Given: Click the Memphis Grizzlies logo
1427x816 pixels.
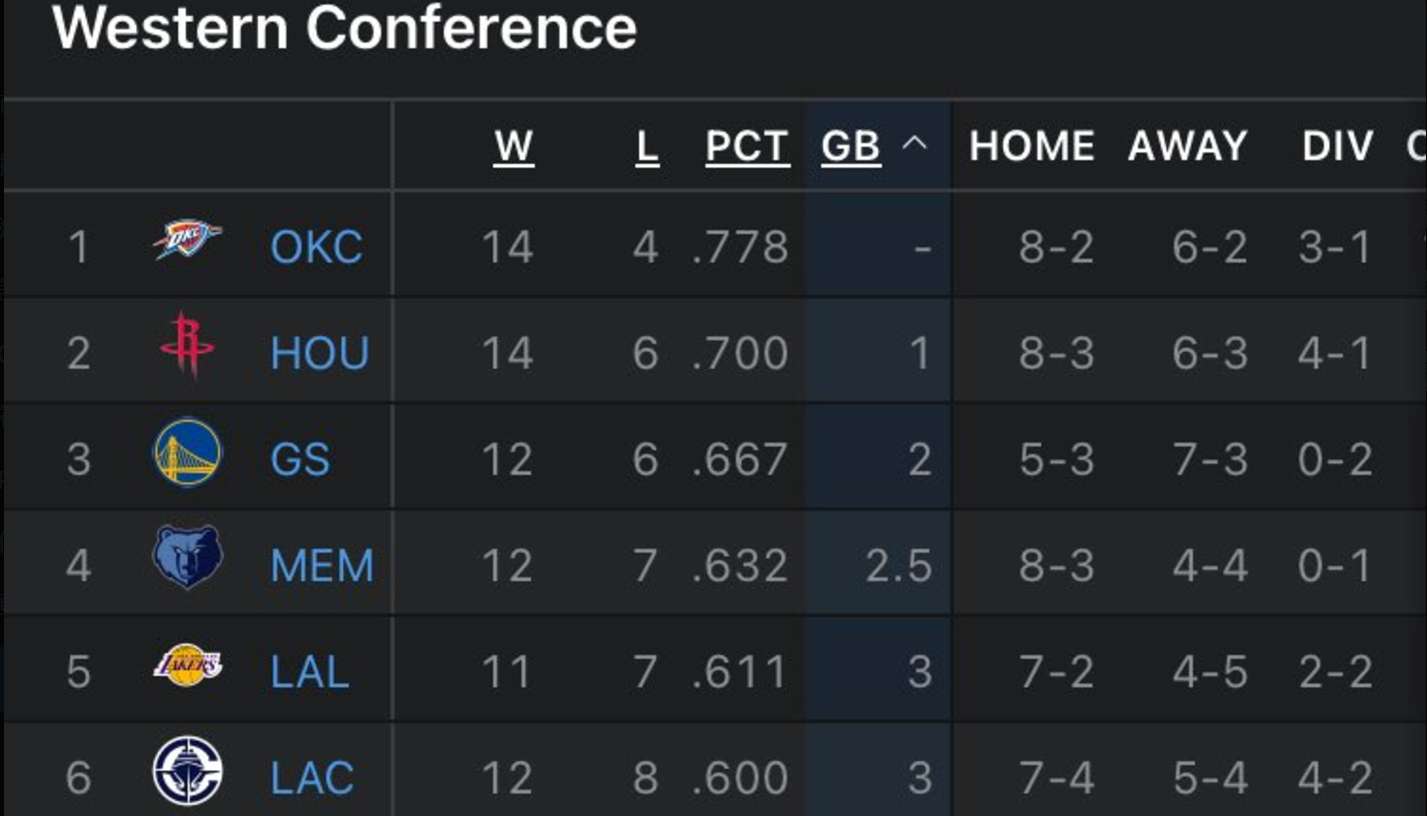Looking at the screenshot, I should [187, 559].
